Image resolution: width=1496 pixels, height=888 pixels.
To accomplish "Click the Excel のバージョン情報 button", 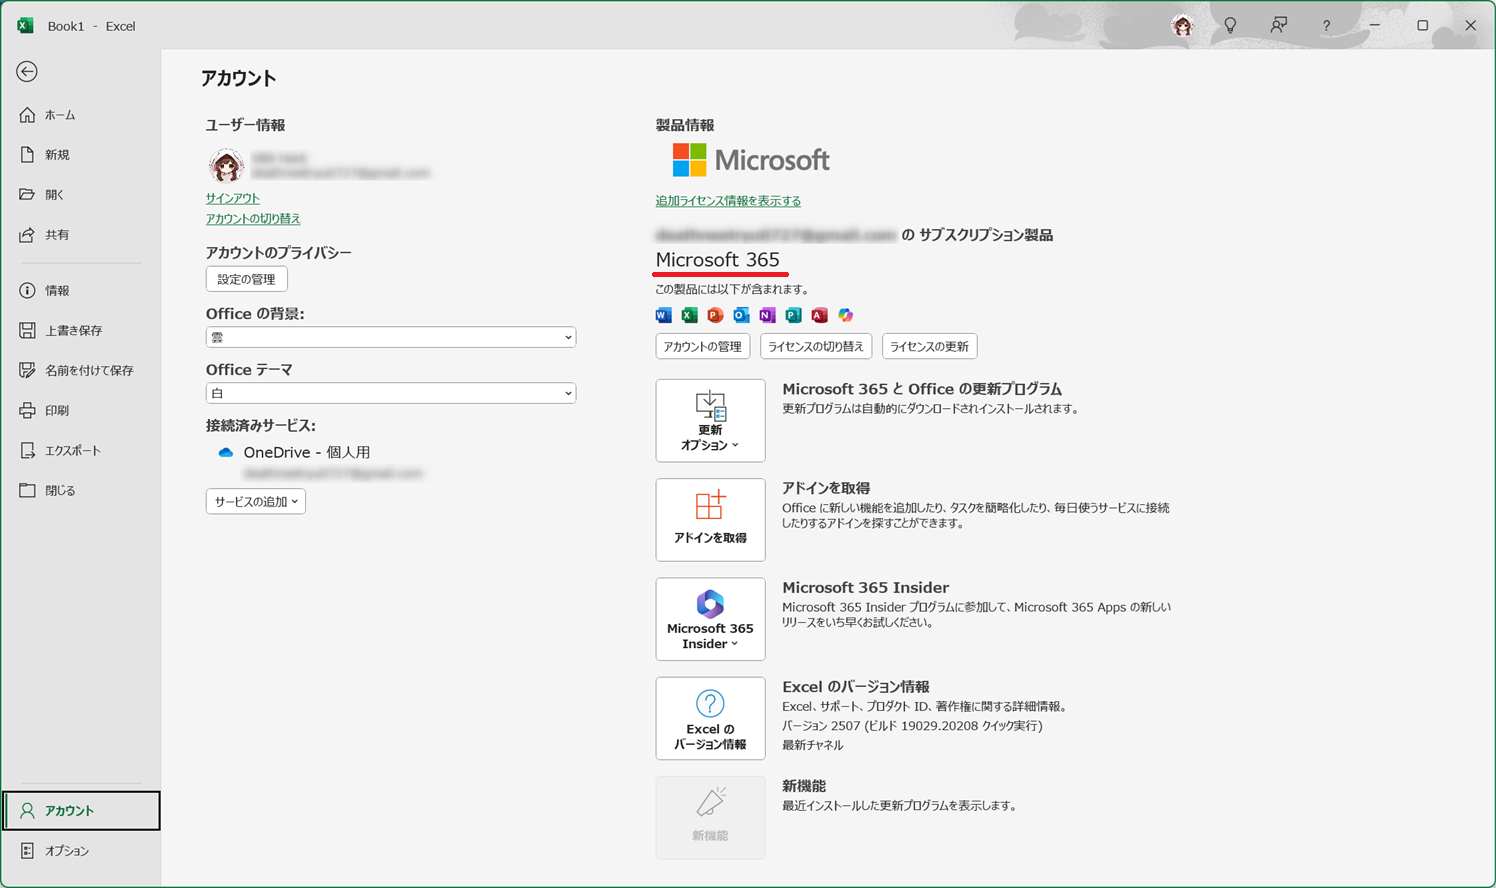I will pos(711,718).
